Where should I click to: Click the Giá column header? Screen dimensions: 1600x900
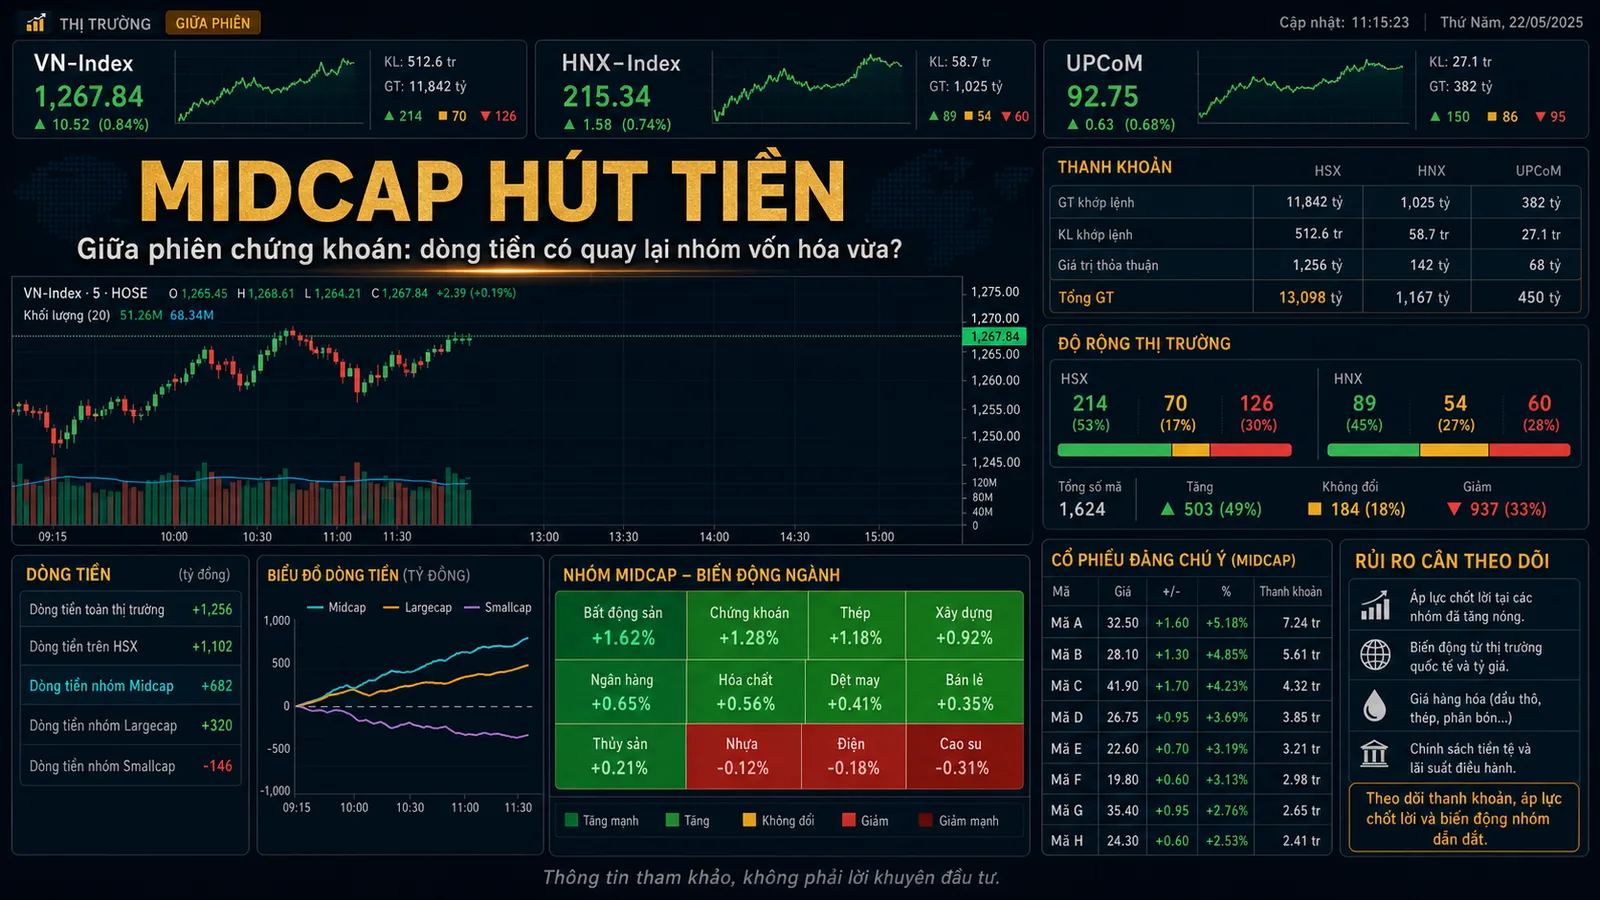pos(1123,591)
